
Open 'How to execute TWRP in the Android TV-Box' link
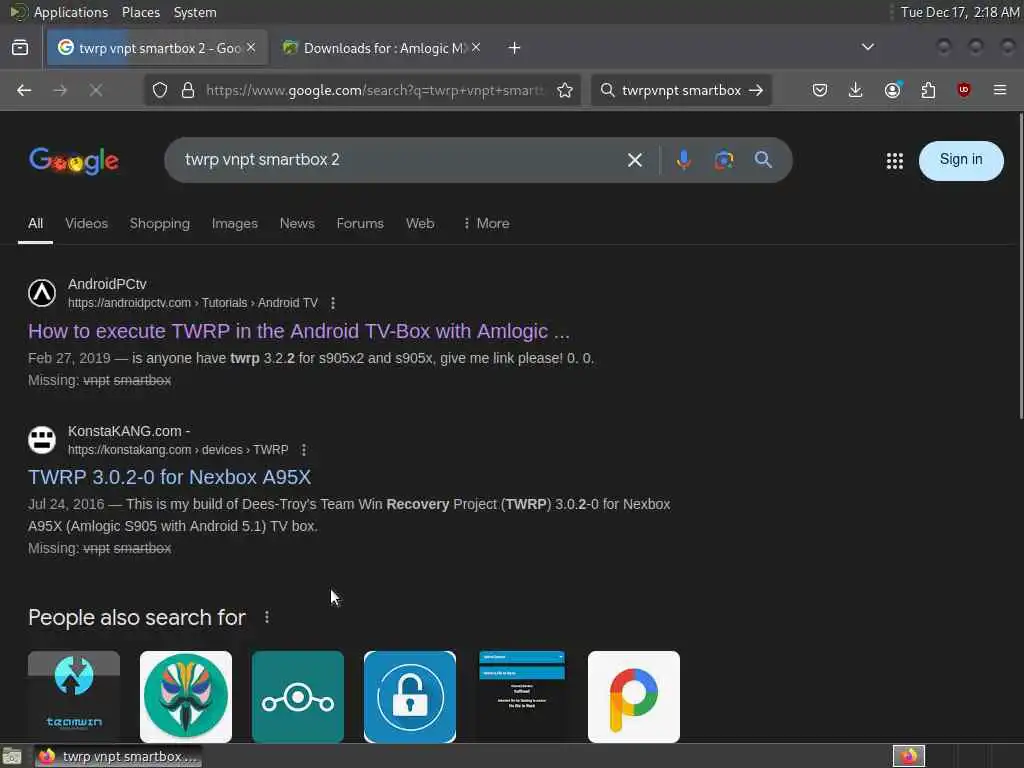298,332
